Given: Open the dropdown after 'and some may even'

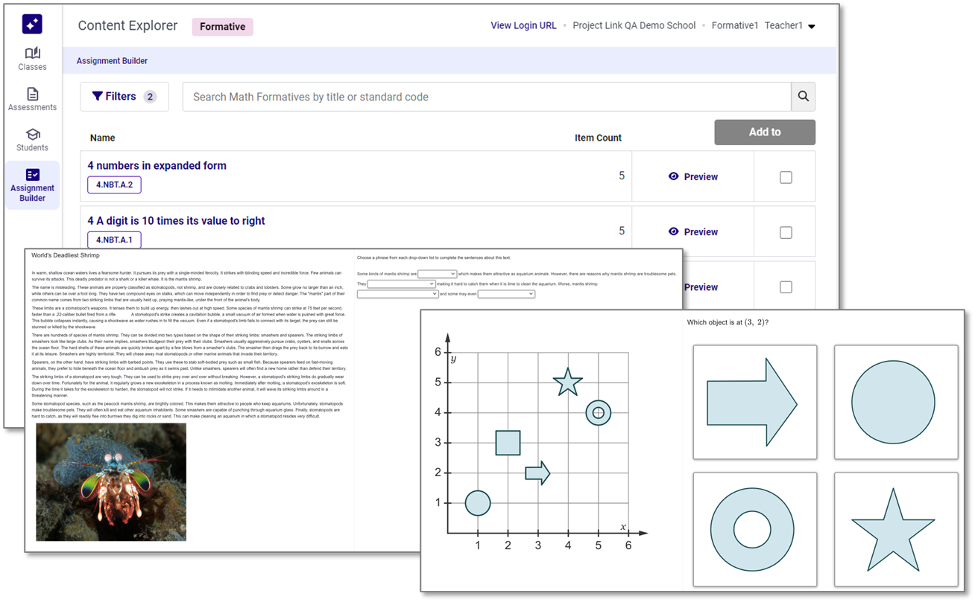Looking at the screenshot, I should (x=506, y=294).
